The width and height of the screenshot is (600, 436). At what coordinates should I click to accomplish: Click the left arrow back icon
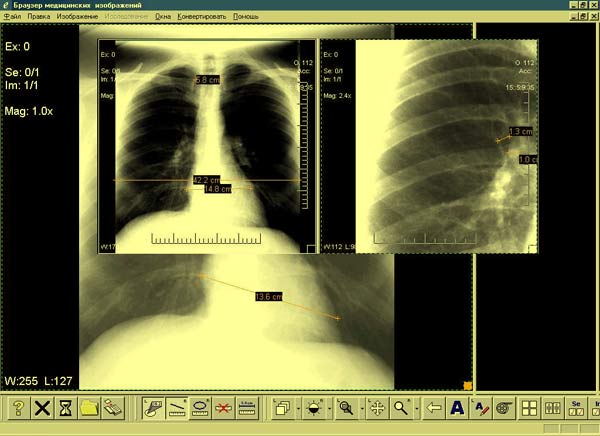[434, 408]
